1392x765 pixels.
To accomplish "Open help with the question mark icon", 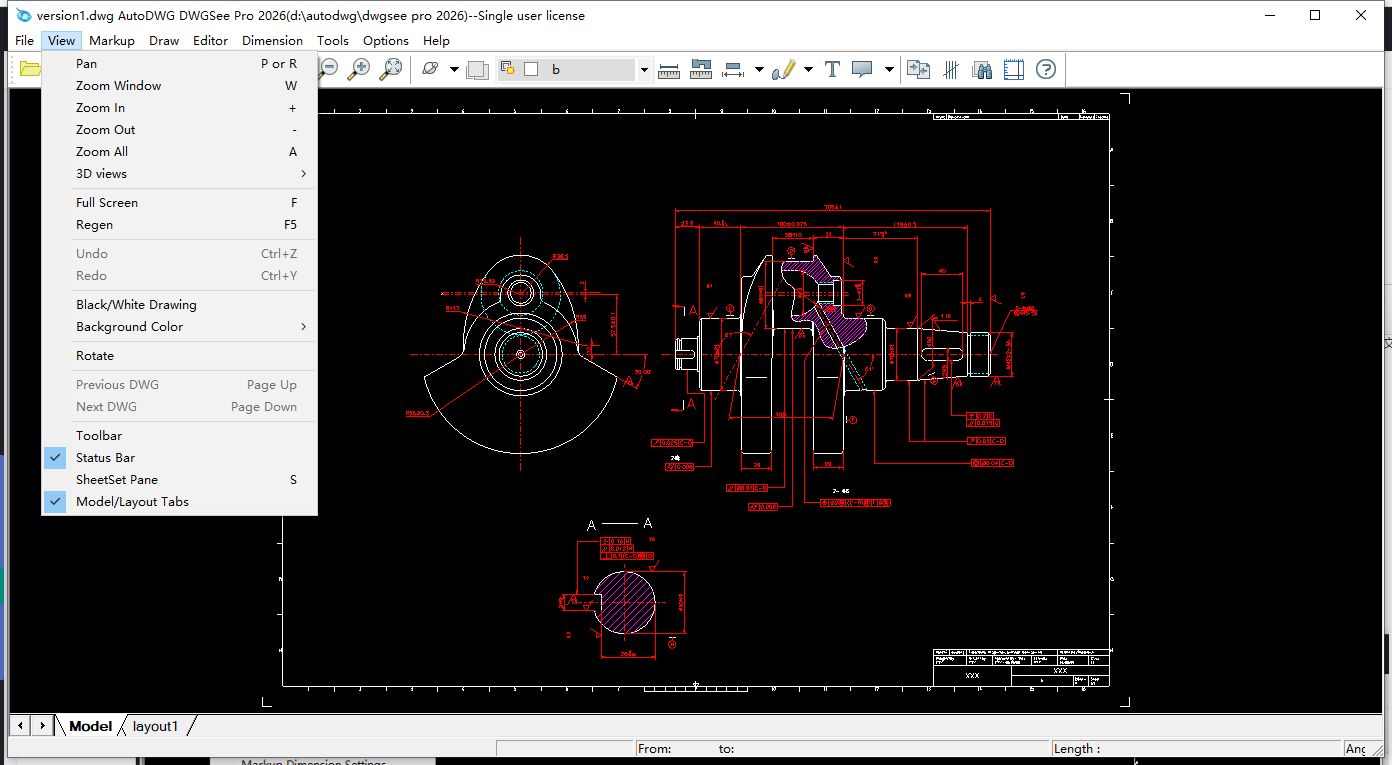I will 1046,69.
